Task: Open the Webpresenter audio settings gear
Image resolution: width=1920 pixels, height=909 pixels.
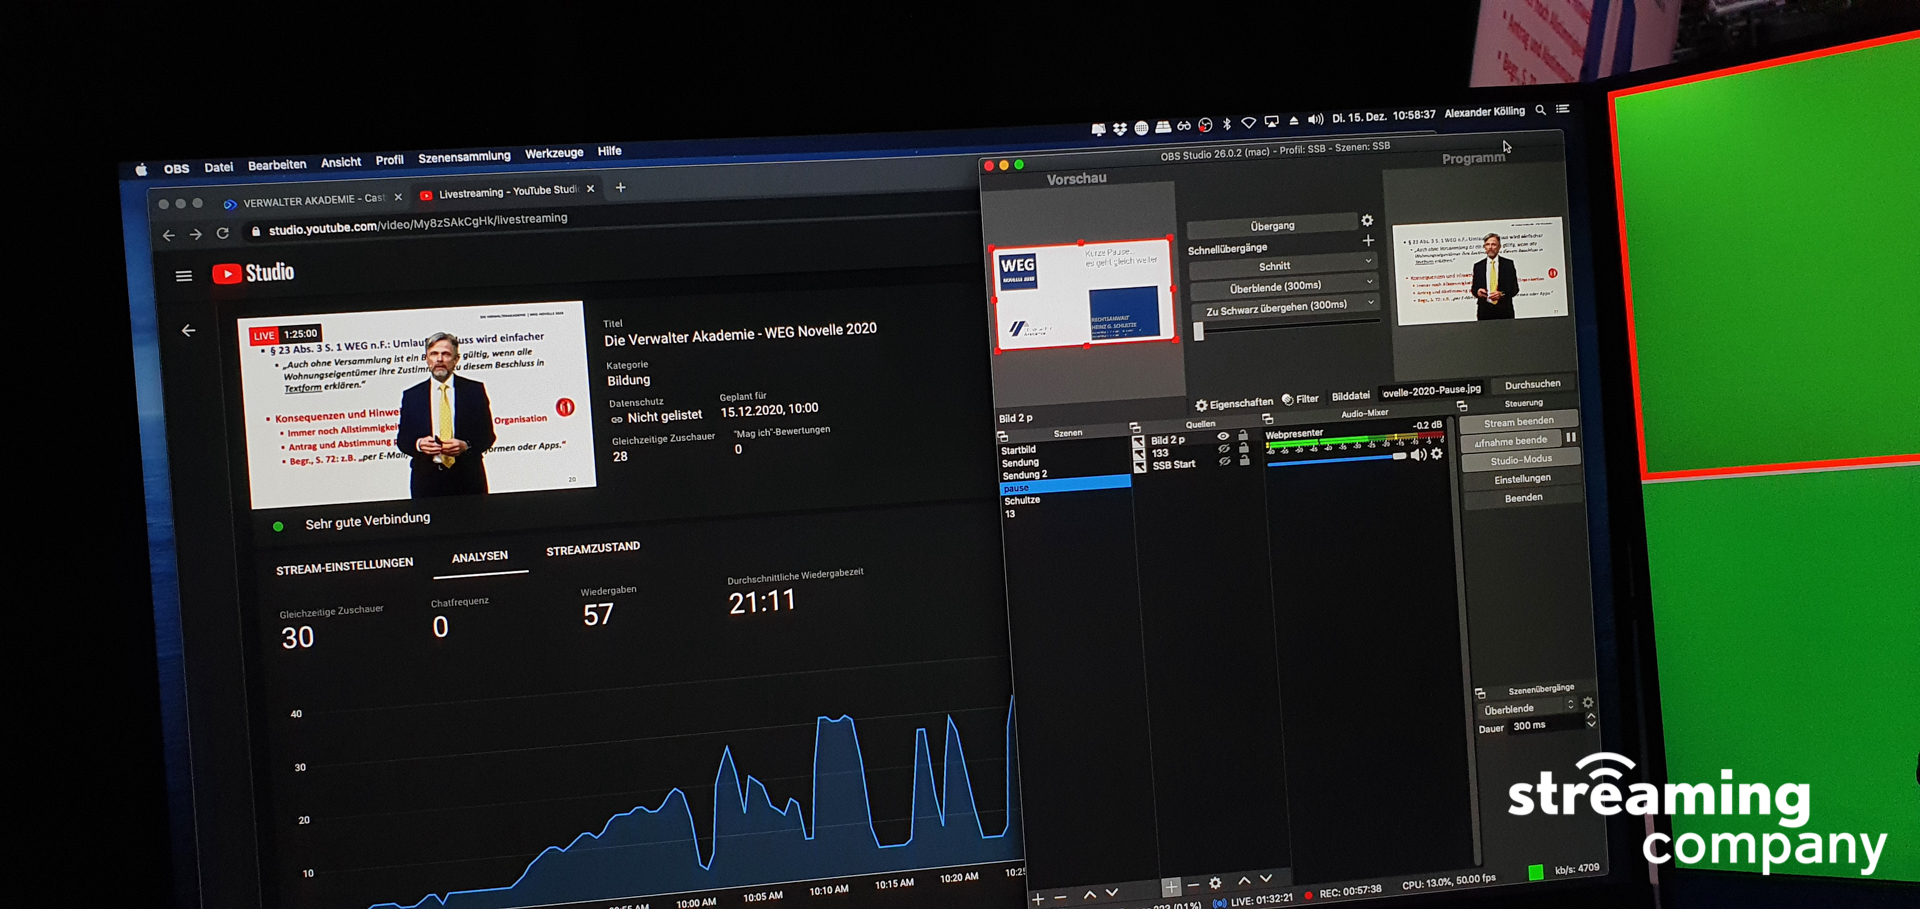Action: coord(1437,454)
